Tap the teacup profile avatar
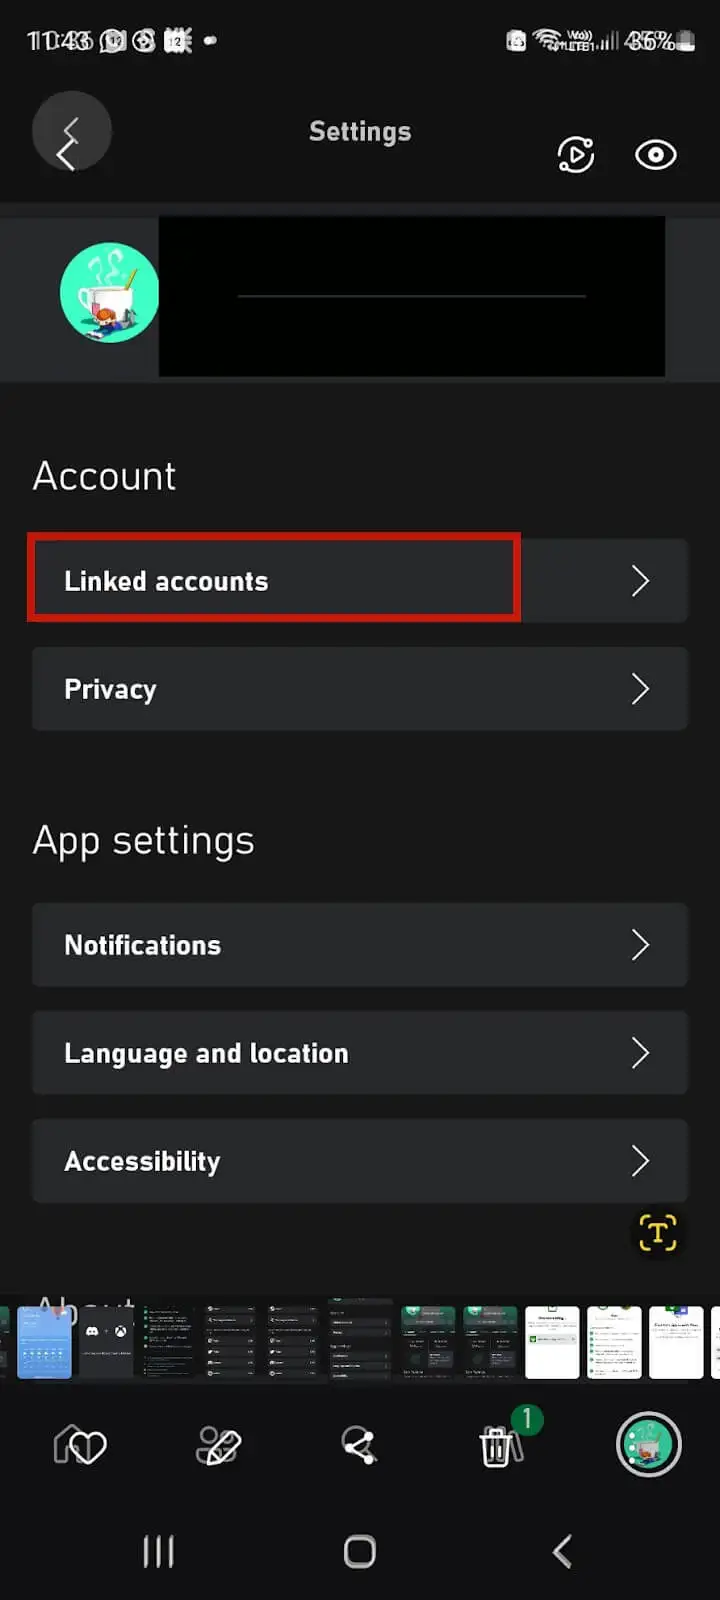This screenshot has height=1600, width=720. click(109, 293)
